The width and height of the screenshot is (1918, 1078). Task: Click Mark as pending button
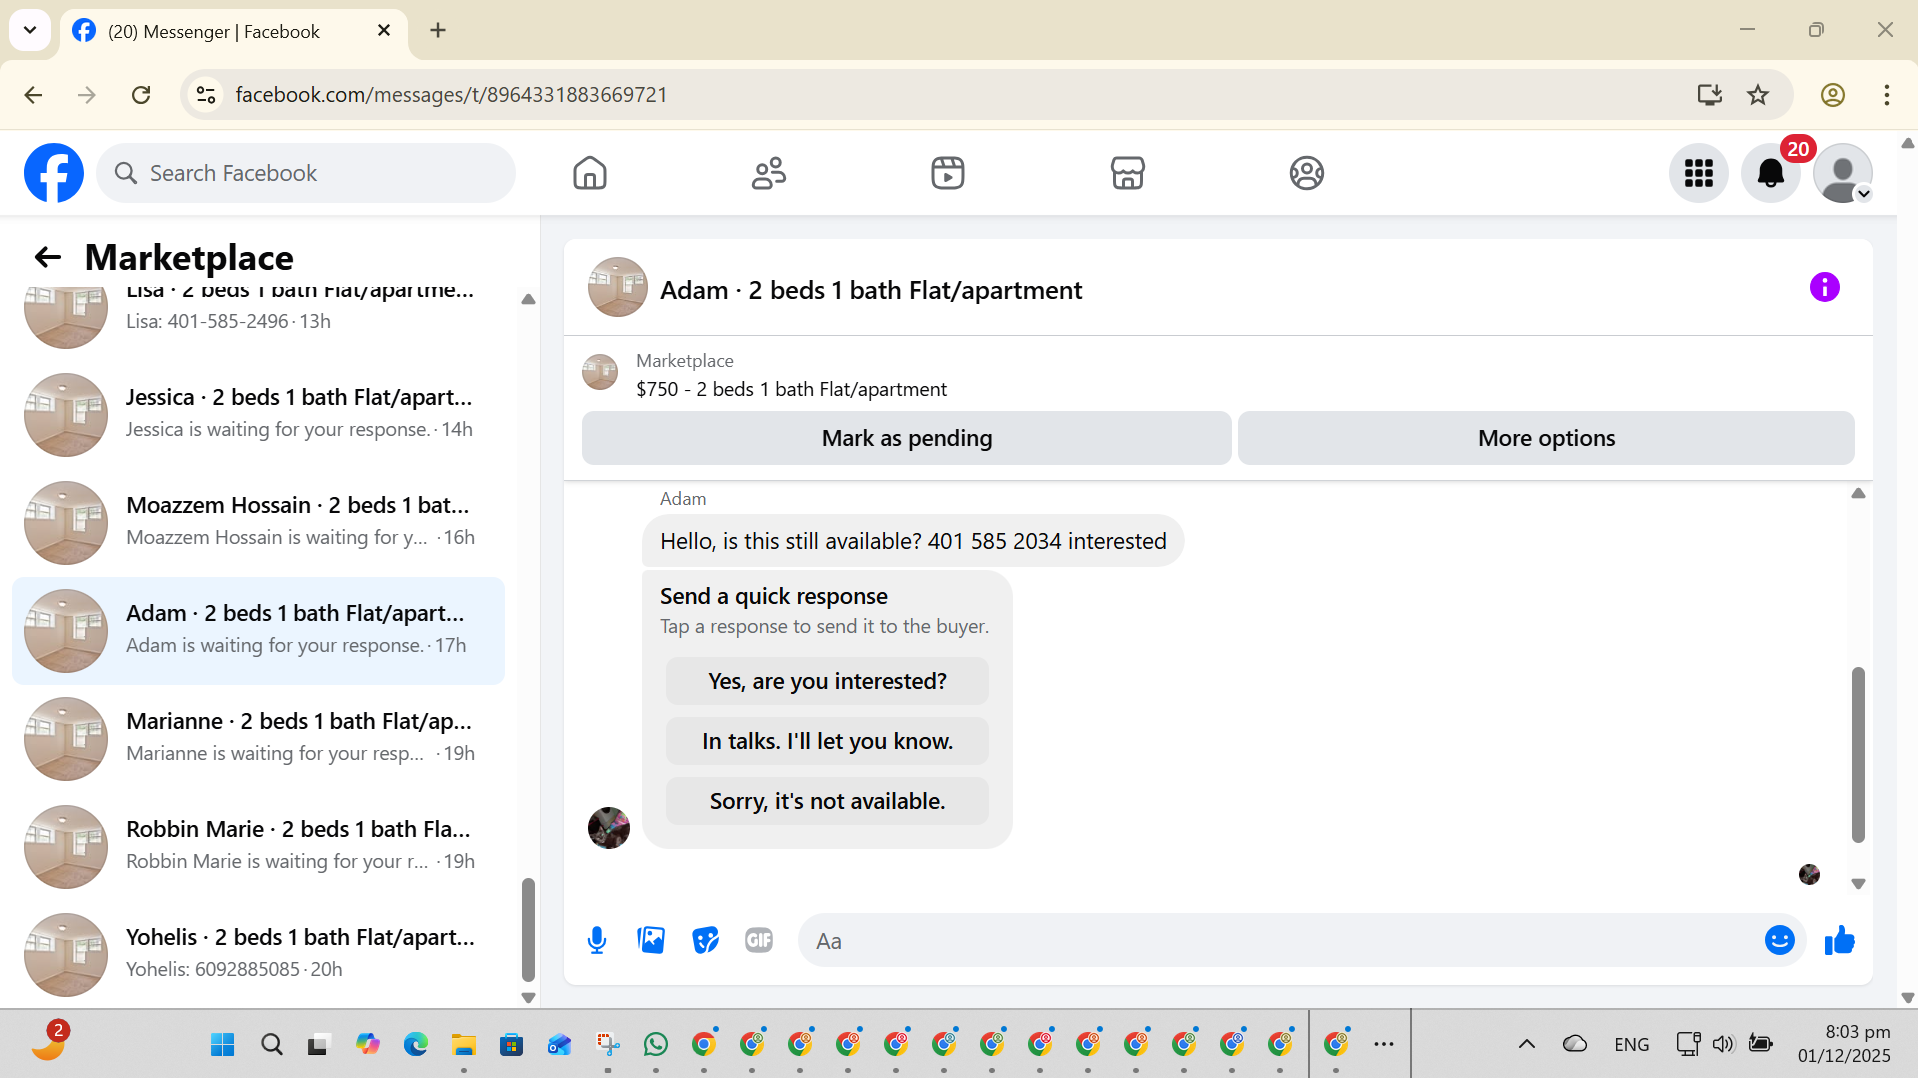[x=906, y=438]
